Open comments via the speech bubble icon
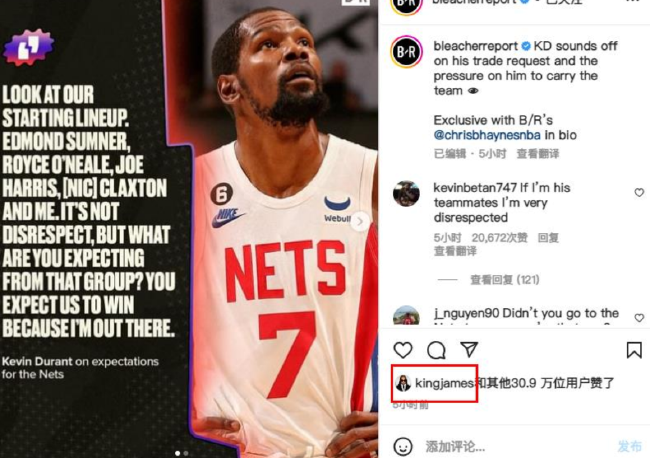The image size is (650, 458). [436, 350]
